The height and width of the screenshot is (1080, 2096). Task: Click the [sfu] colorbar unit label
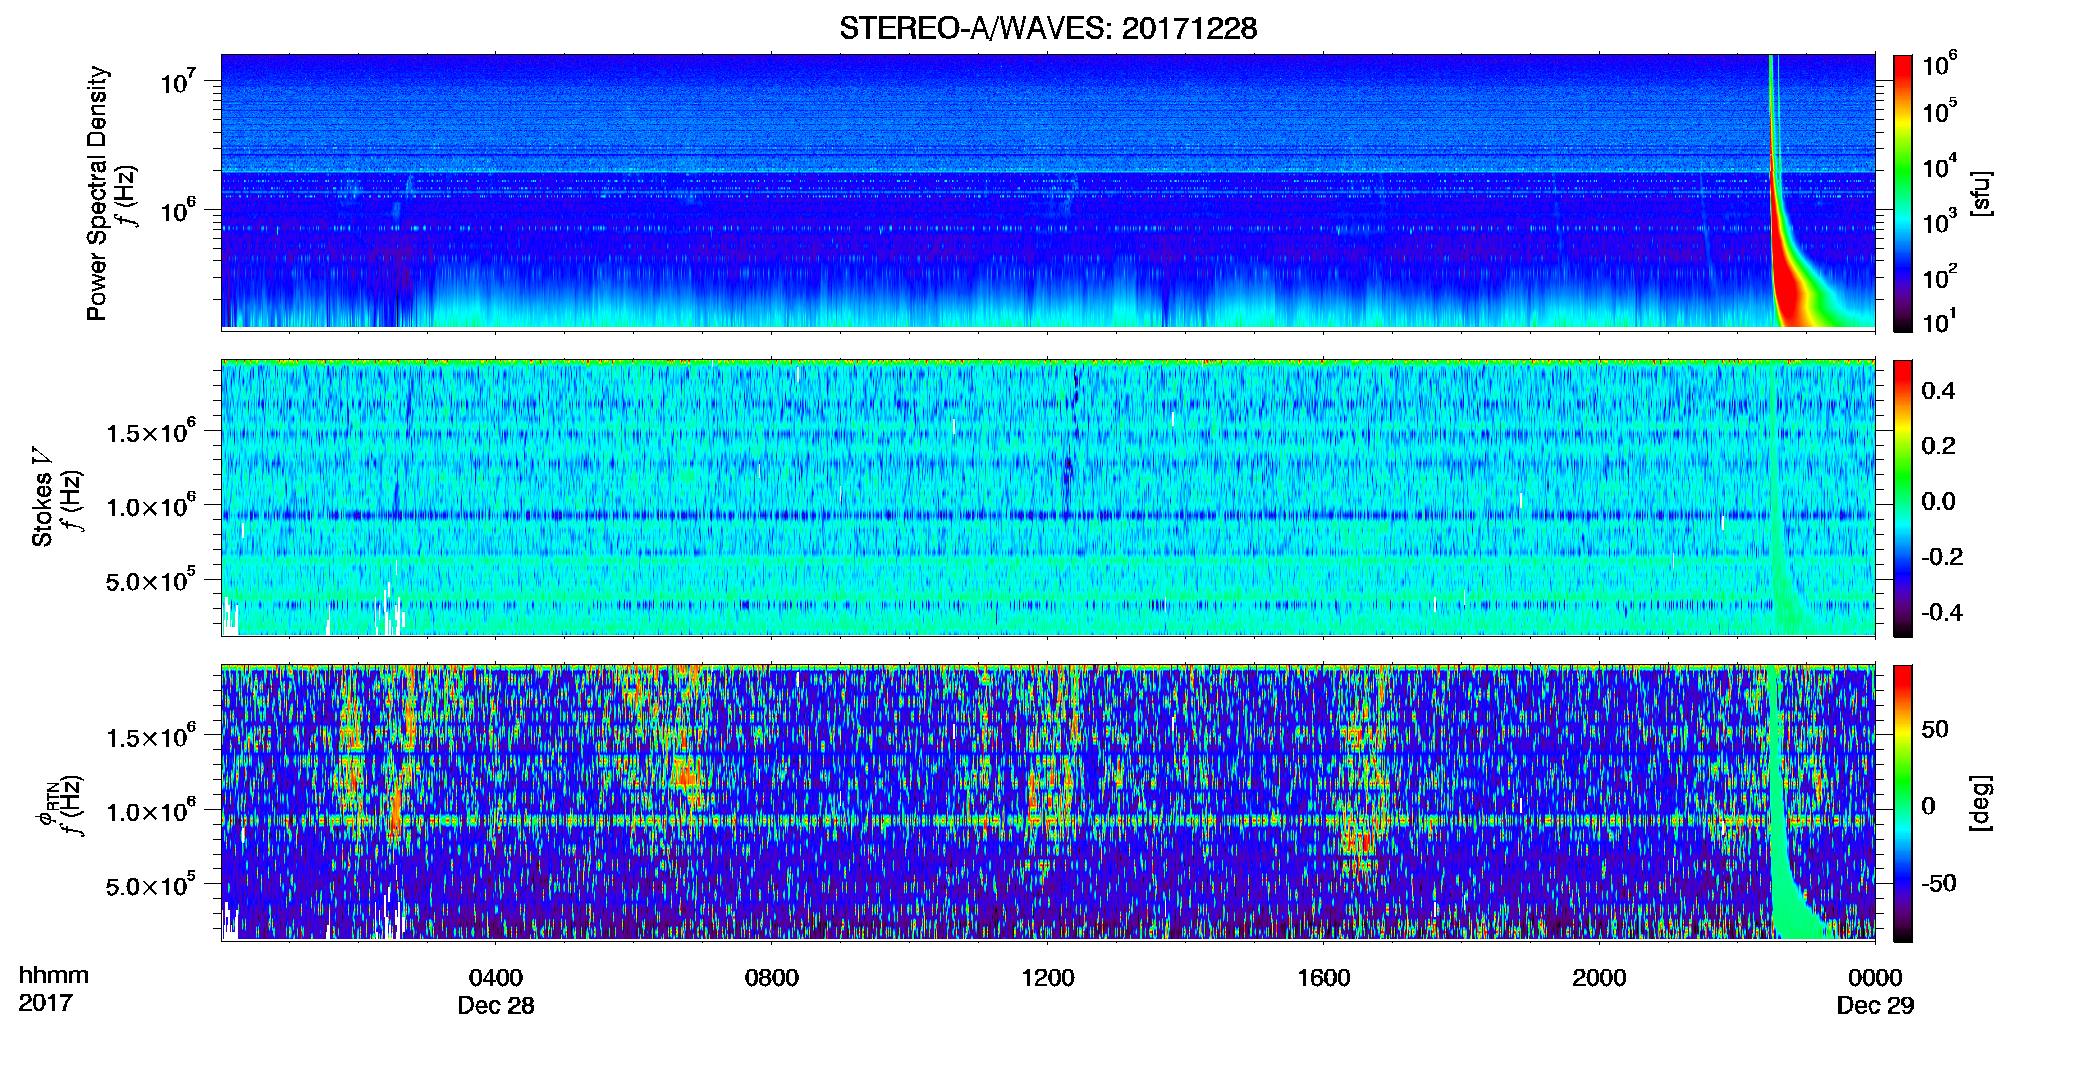[x=1981, y=193]
